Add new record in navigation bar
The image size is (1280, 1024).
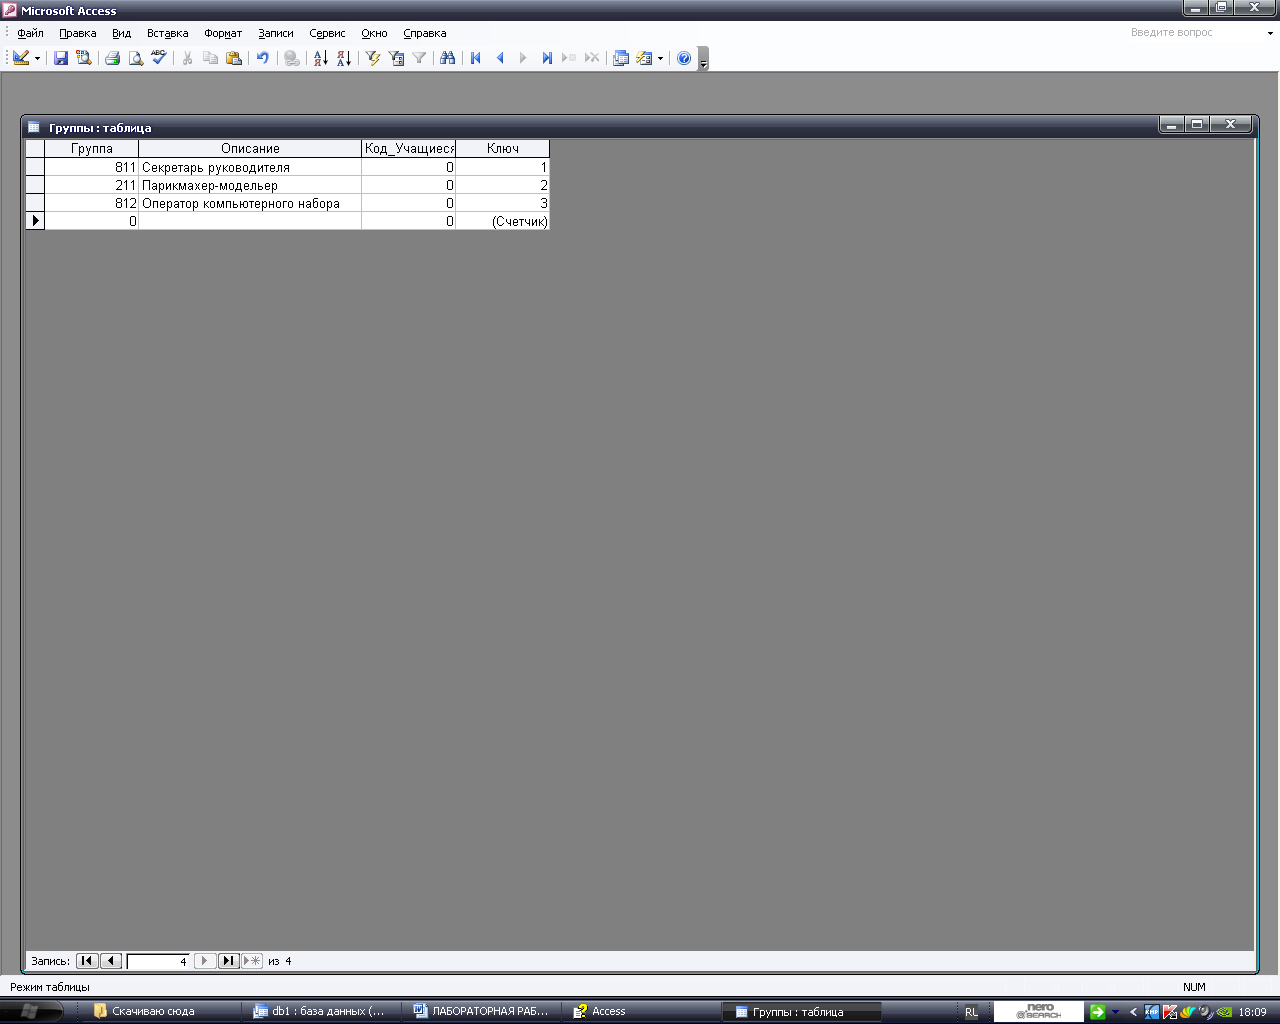click(x=252, y=961)
